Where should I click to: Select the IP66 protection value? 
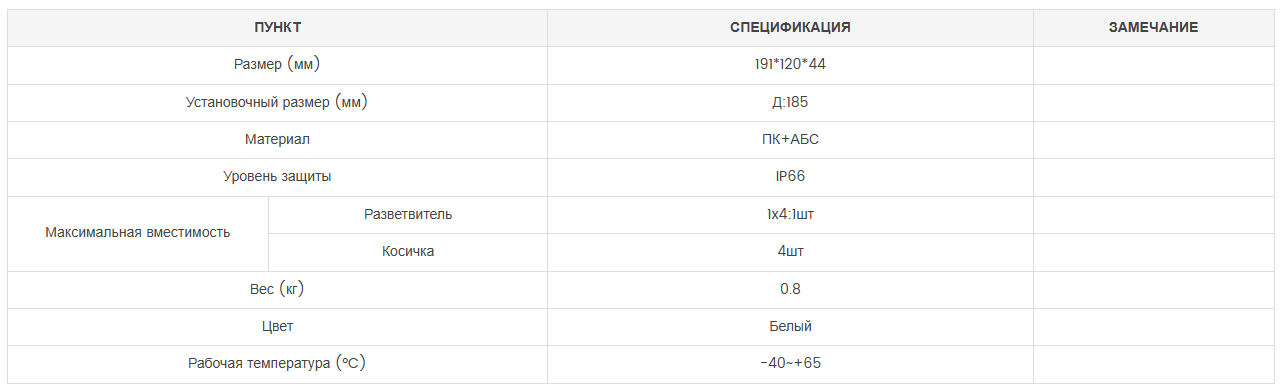click(790, 177)
